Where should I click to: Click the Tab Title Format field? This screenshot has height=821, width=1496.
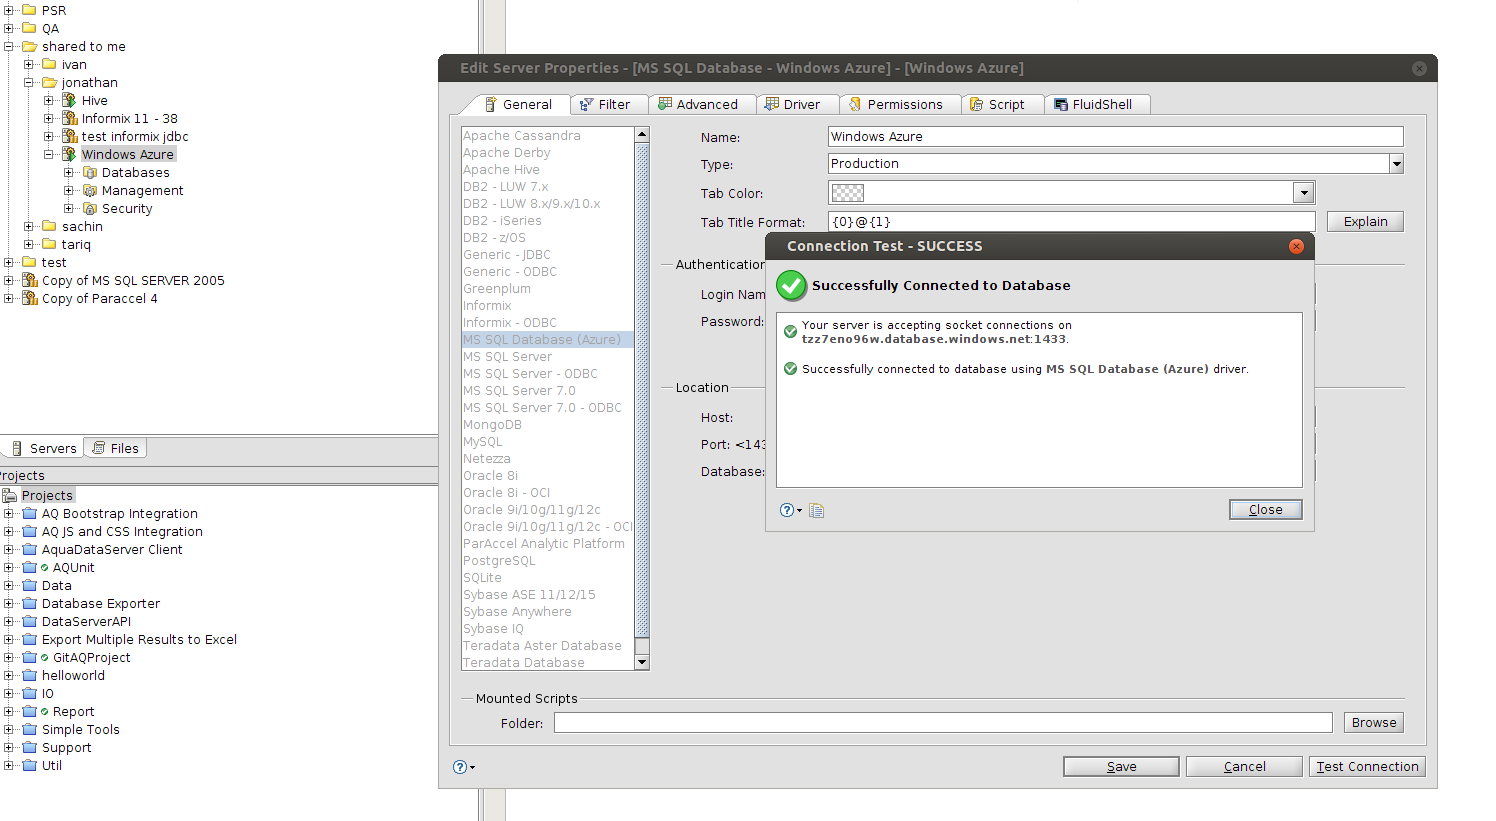[1072, 222]
